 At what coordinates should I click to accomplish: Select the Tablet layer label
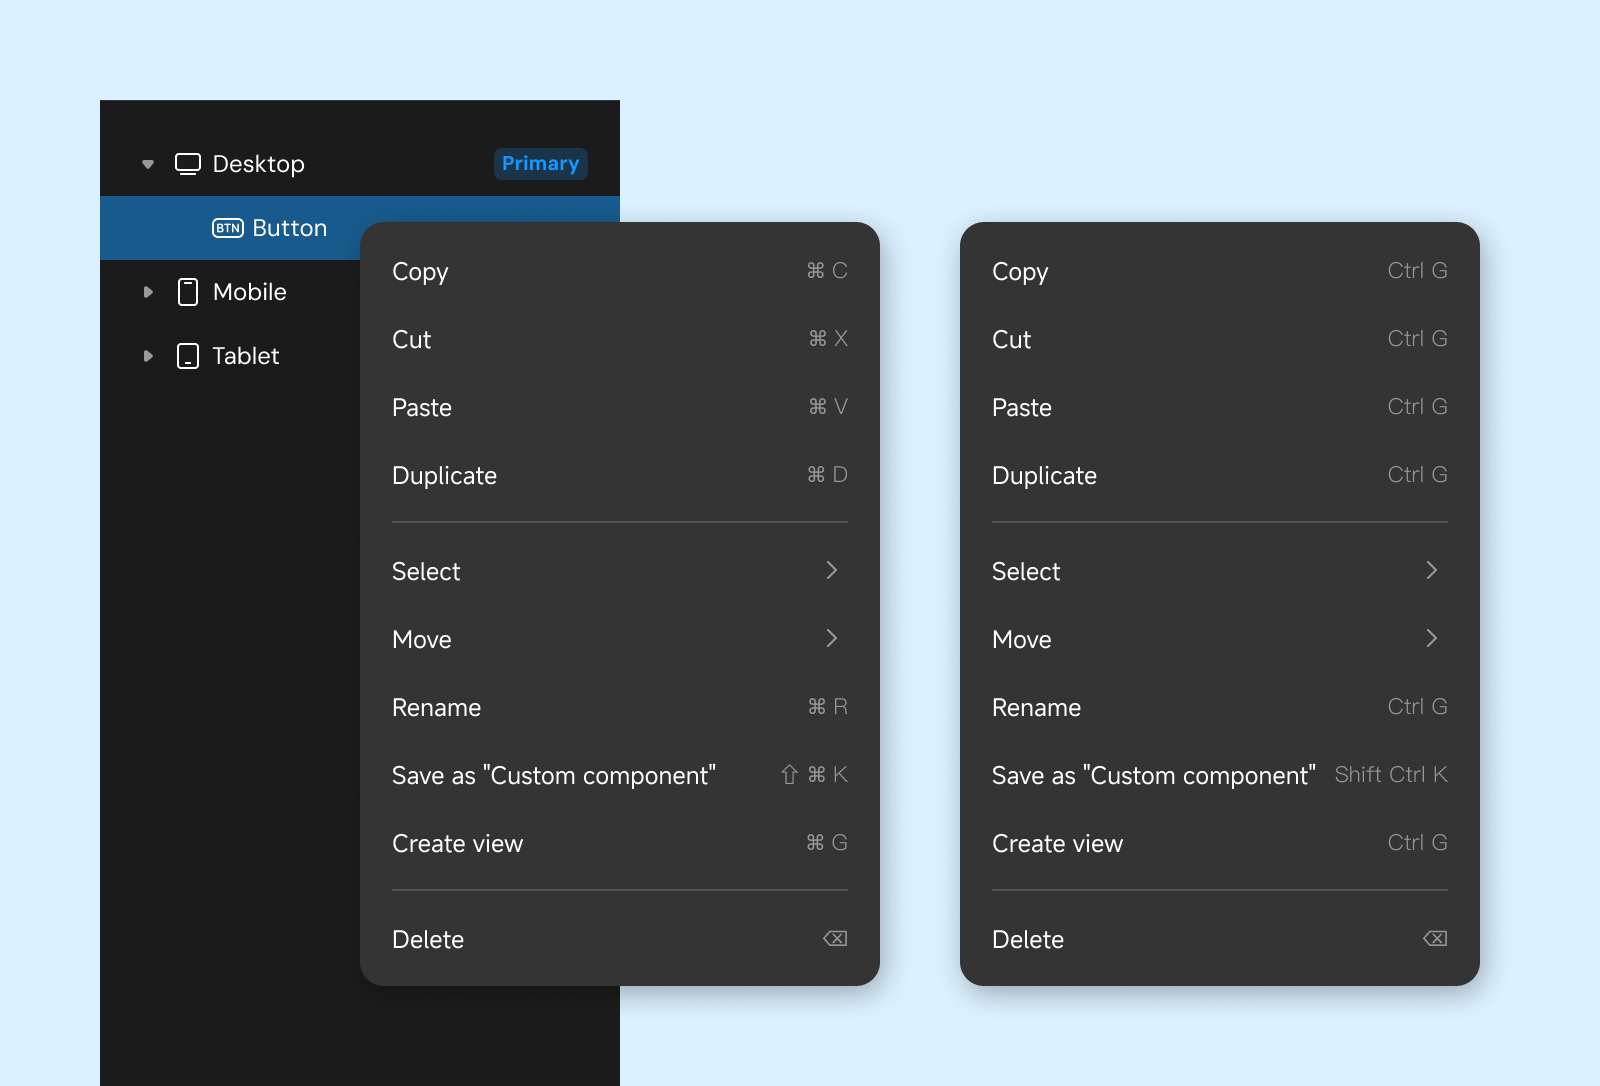[246, 356]
